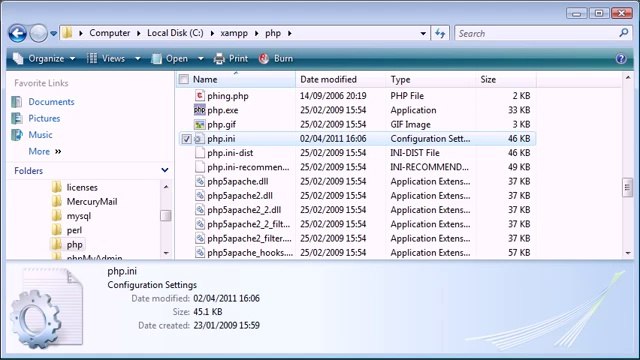Click the folder icon in address bar

[x=67, y=33]
